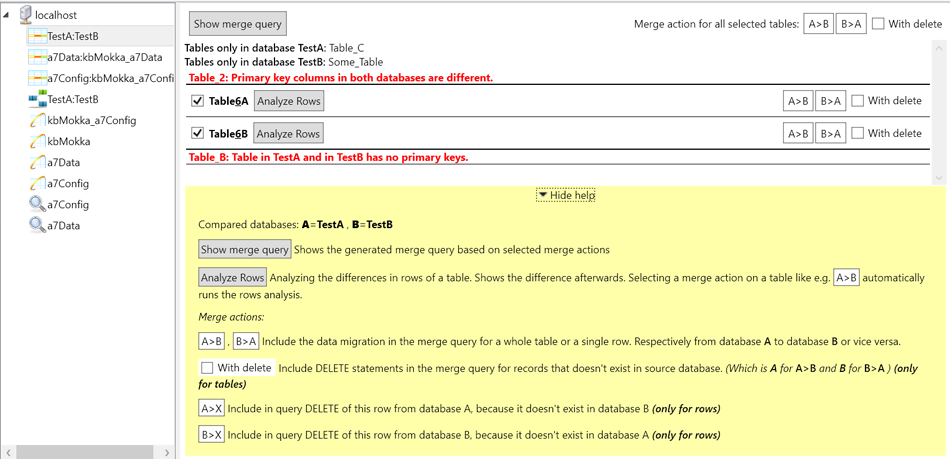This screenshot has height=459, width=950.
Task: Click the kbMokka database icon
Action: coord(37,142)
